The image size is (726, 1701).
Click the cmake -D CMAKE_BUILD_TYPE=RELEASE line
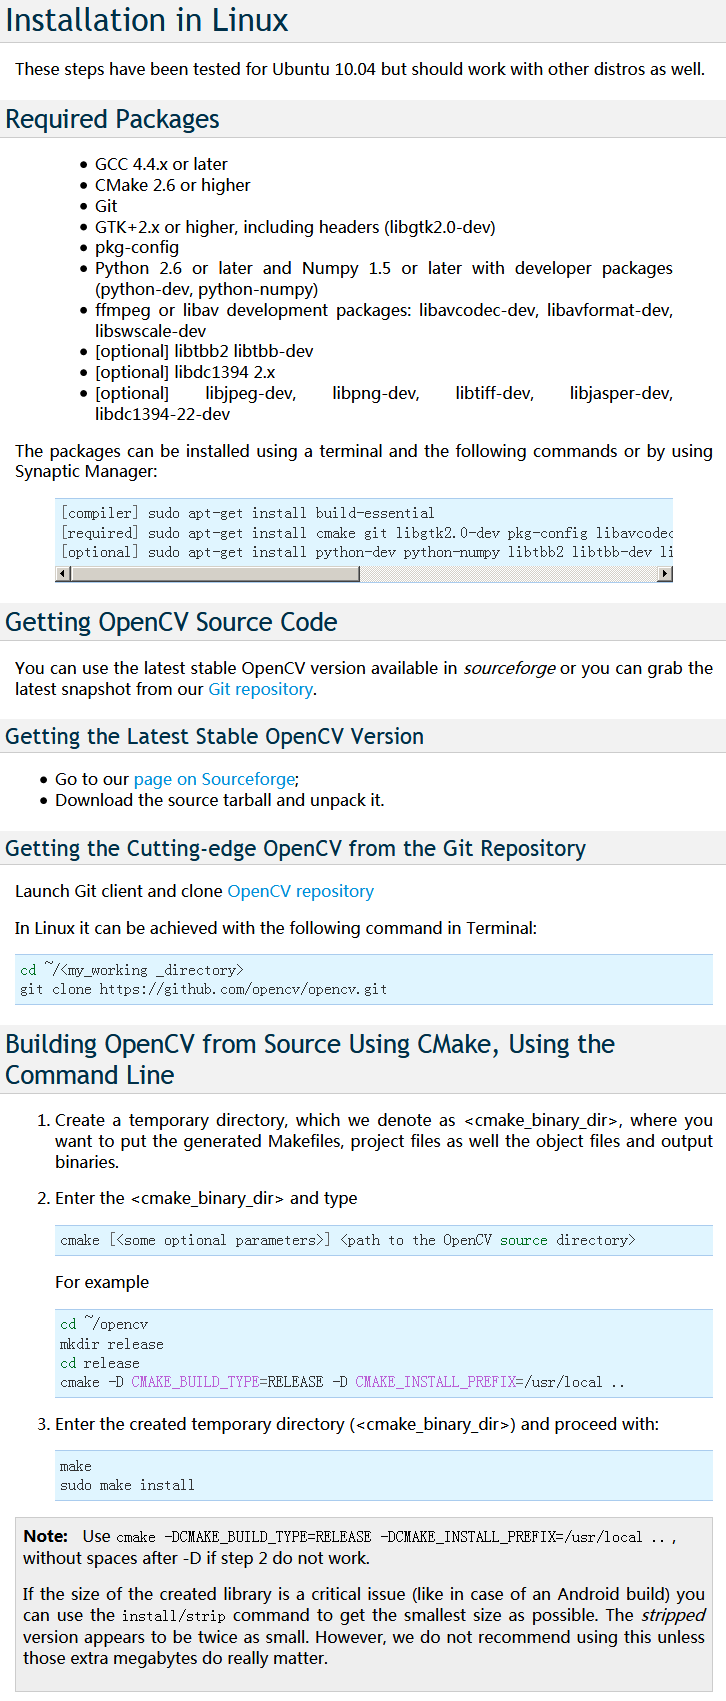tap(342, 1382)
